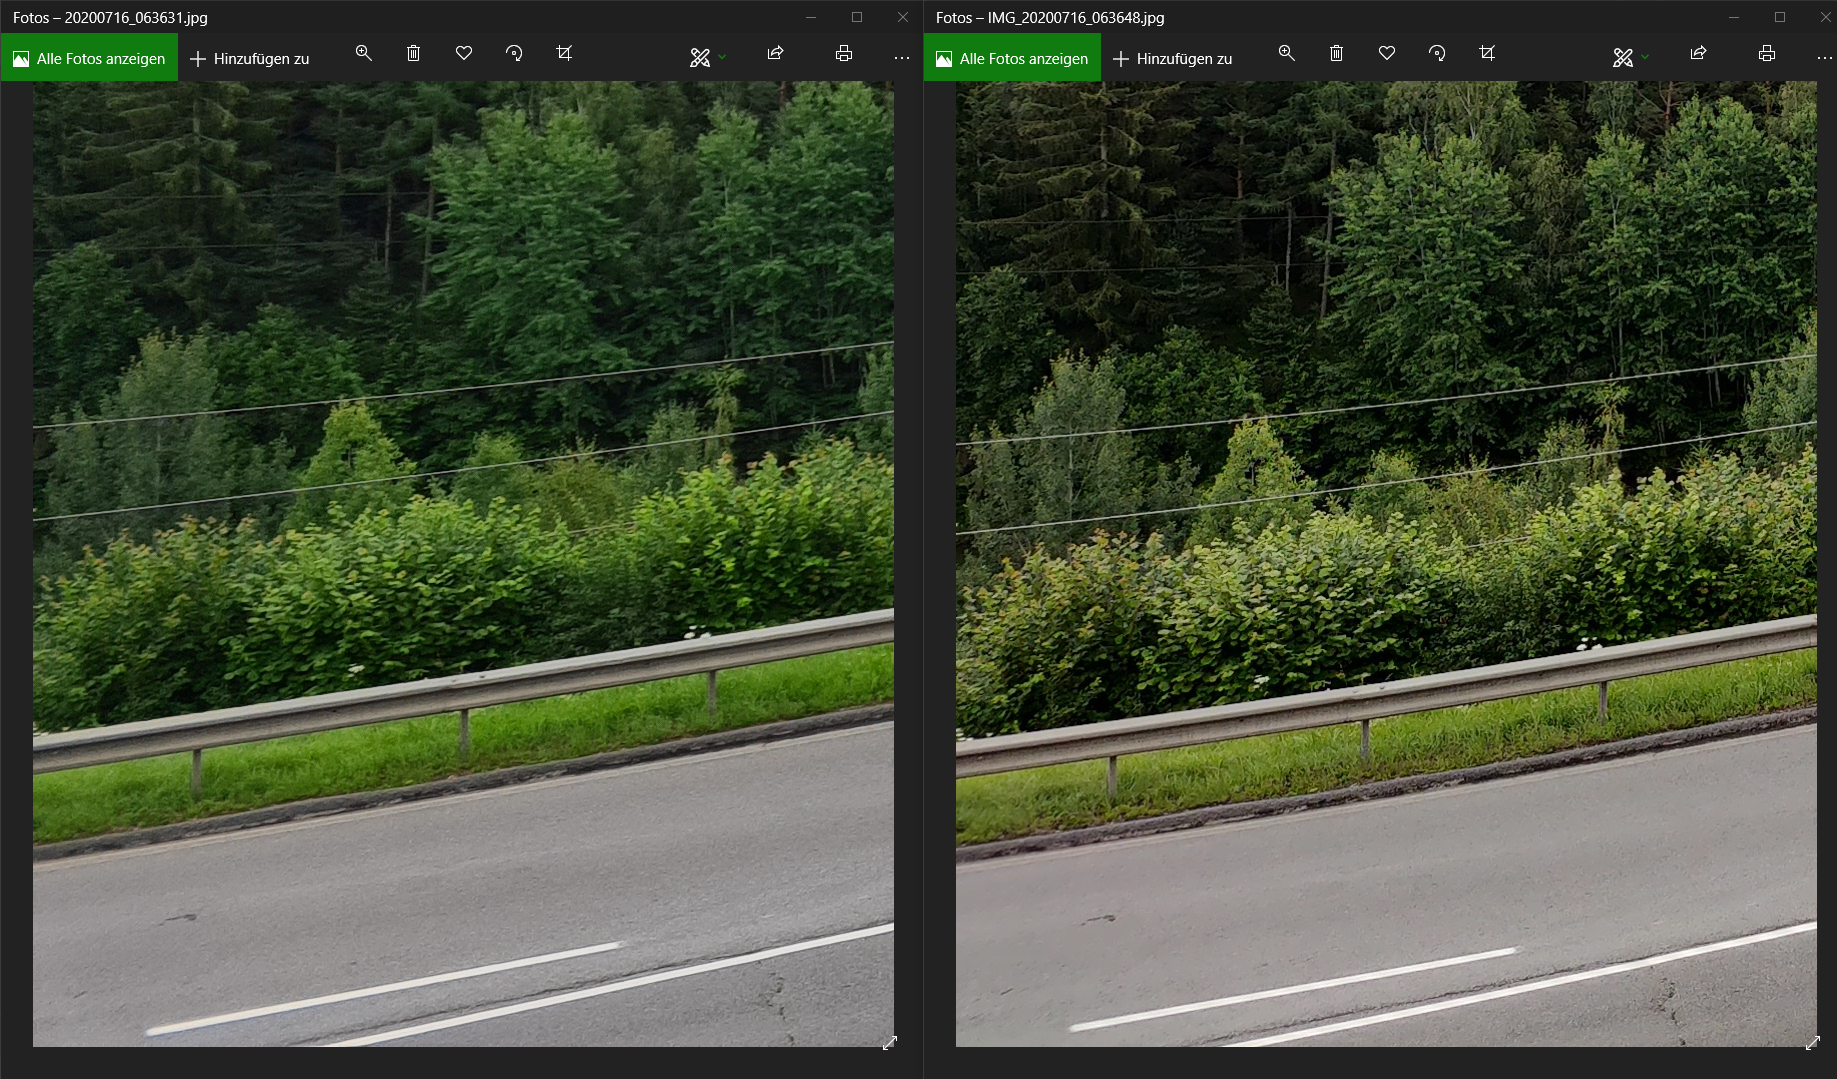Close the left Fotos window
Image resolution: width=1837 pixels, height=1079 pixels.
pos(903,17)
